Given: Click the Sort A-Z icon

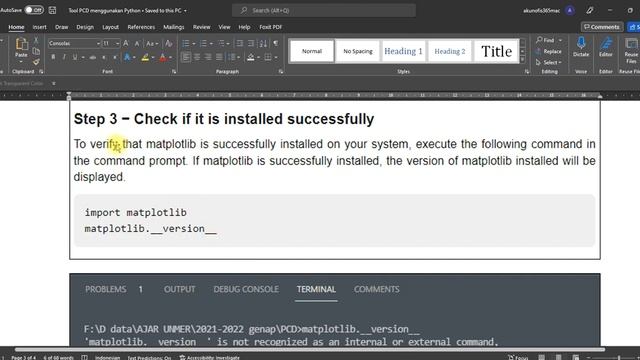Looking at the screenshot, I should [x=263, y=43].
